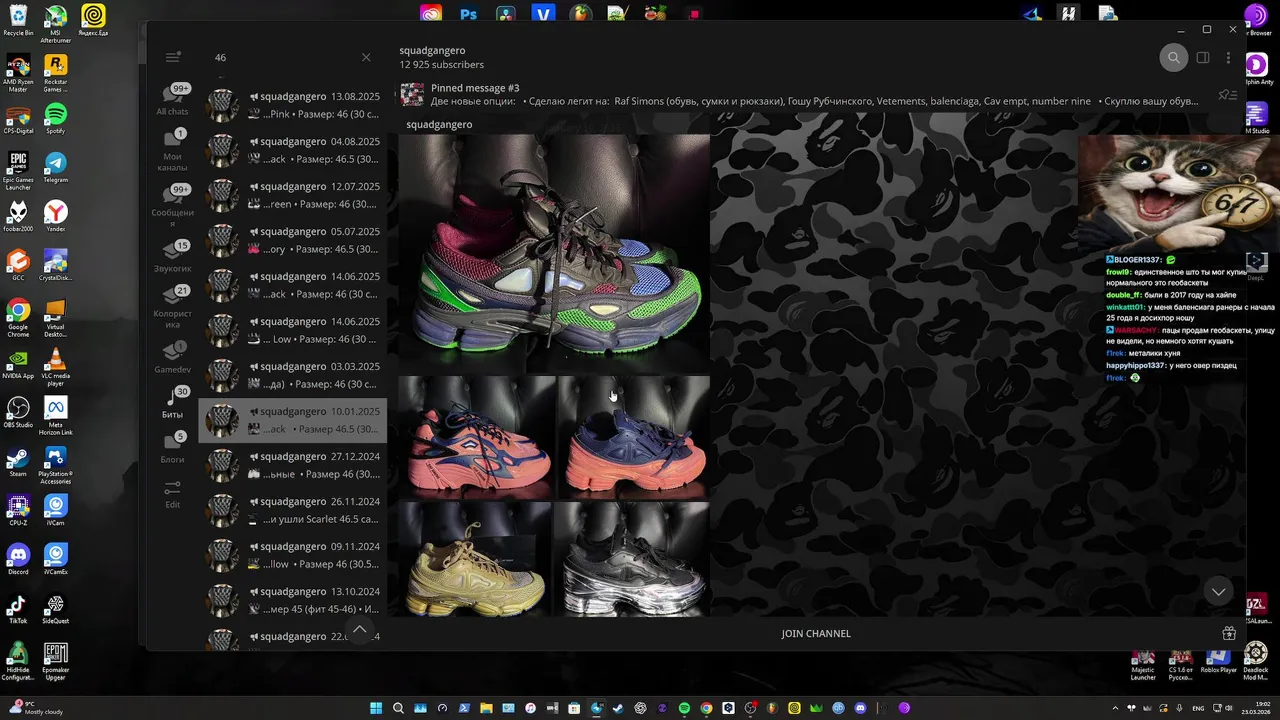Open the TikTok desktop shortcut
Screen dimensions: 1280x720
(18, 609)
